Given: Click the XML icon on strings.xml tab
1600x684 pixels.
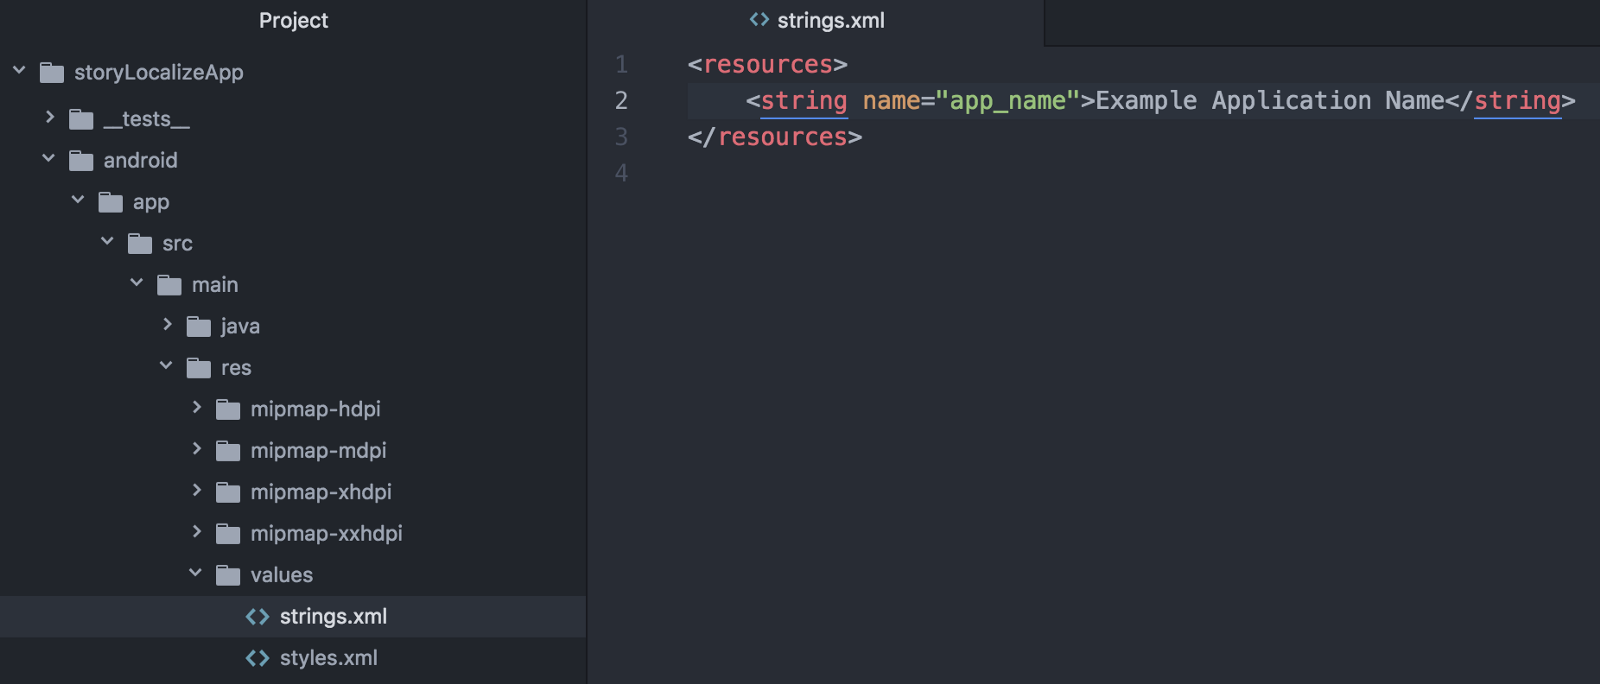Looking at the screenshot, I should pos(759,20).
